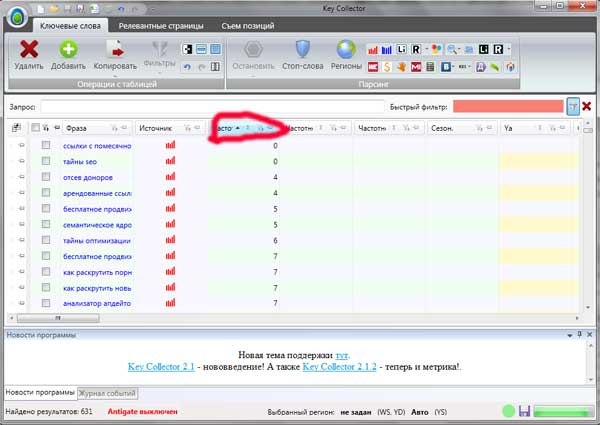Click the Копировать document icon
600x425 pixels.
(115, 49)
